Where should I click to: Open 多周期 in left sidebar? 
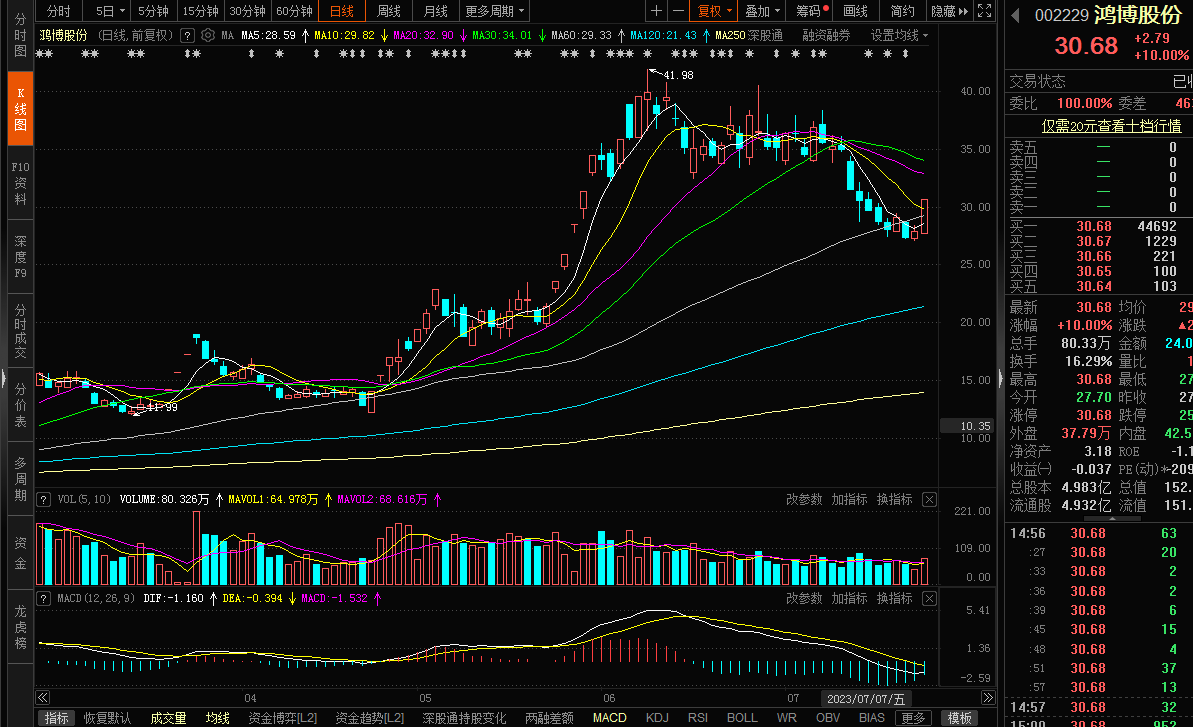coord(20,479)
